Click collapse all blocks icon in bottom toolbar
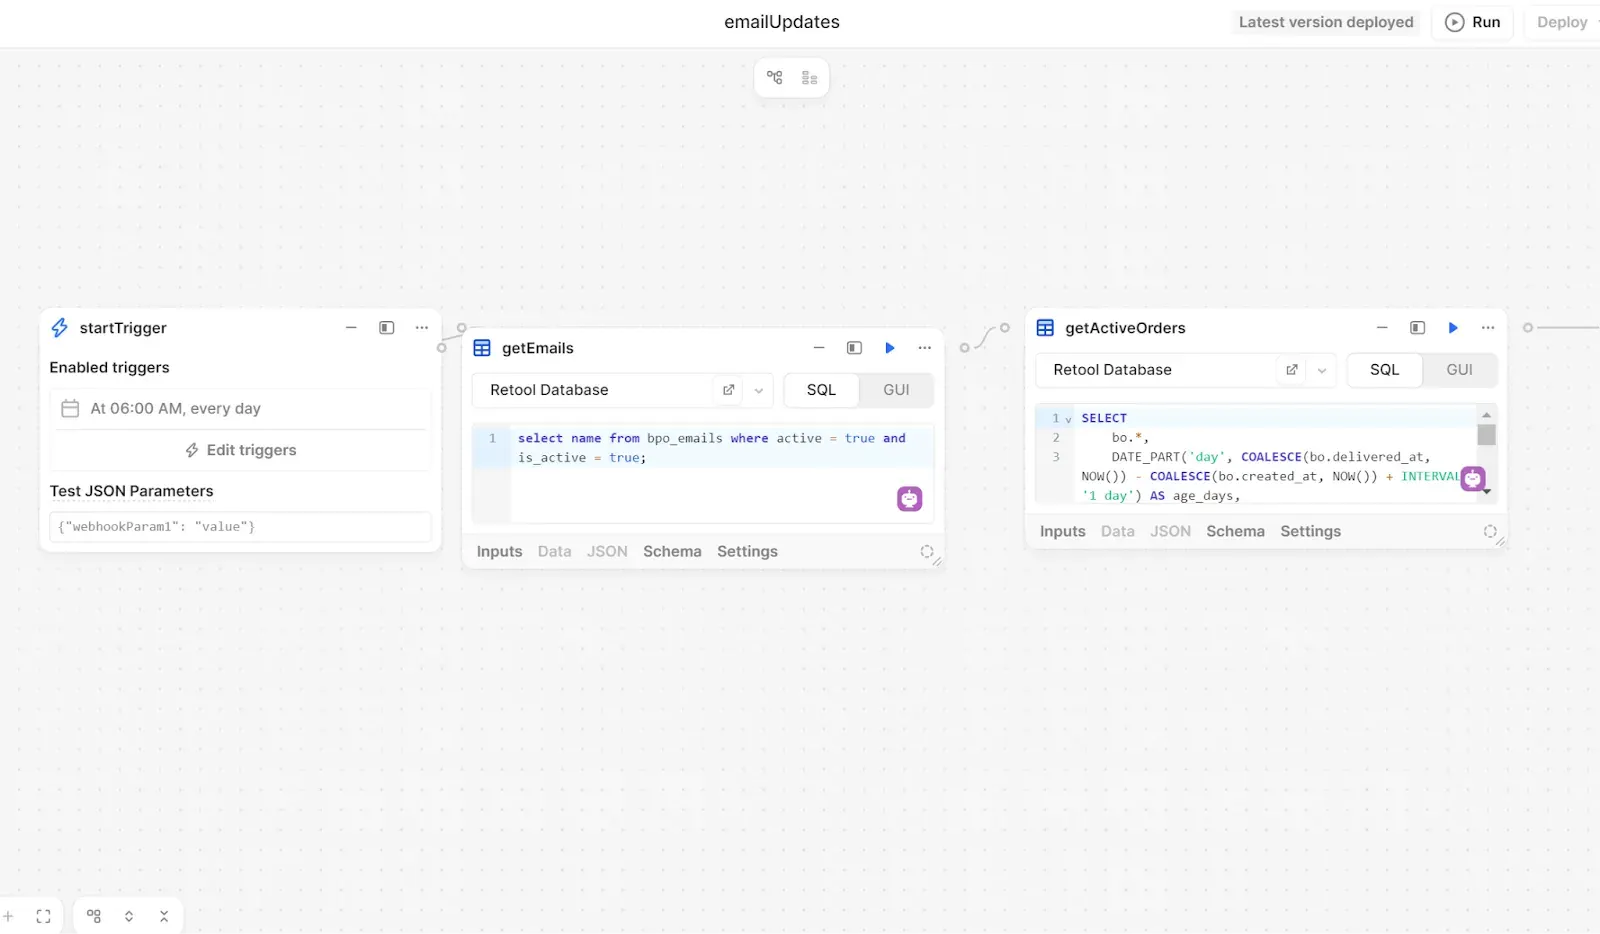Viewport: 1600px width, 934px height. tap(164, 916)
